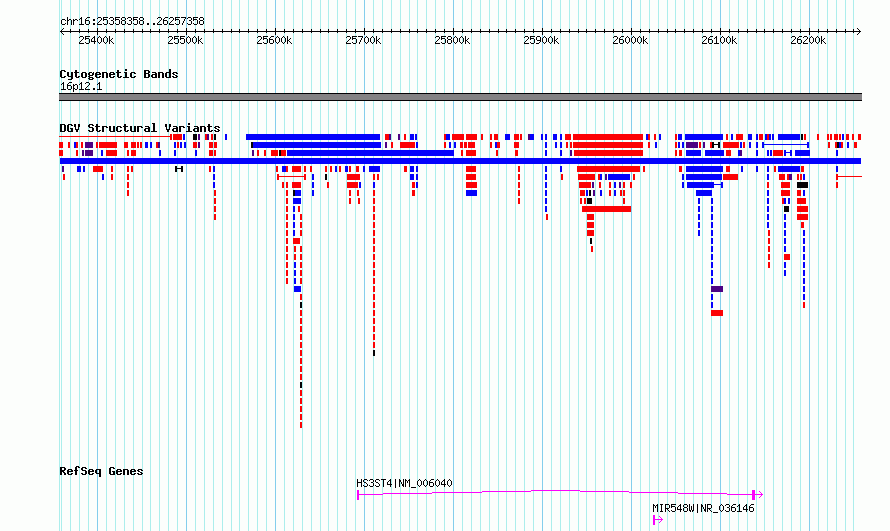Click the 25900k ruler label

(541, 40)
